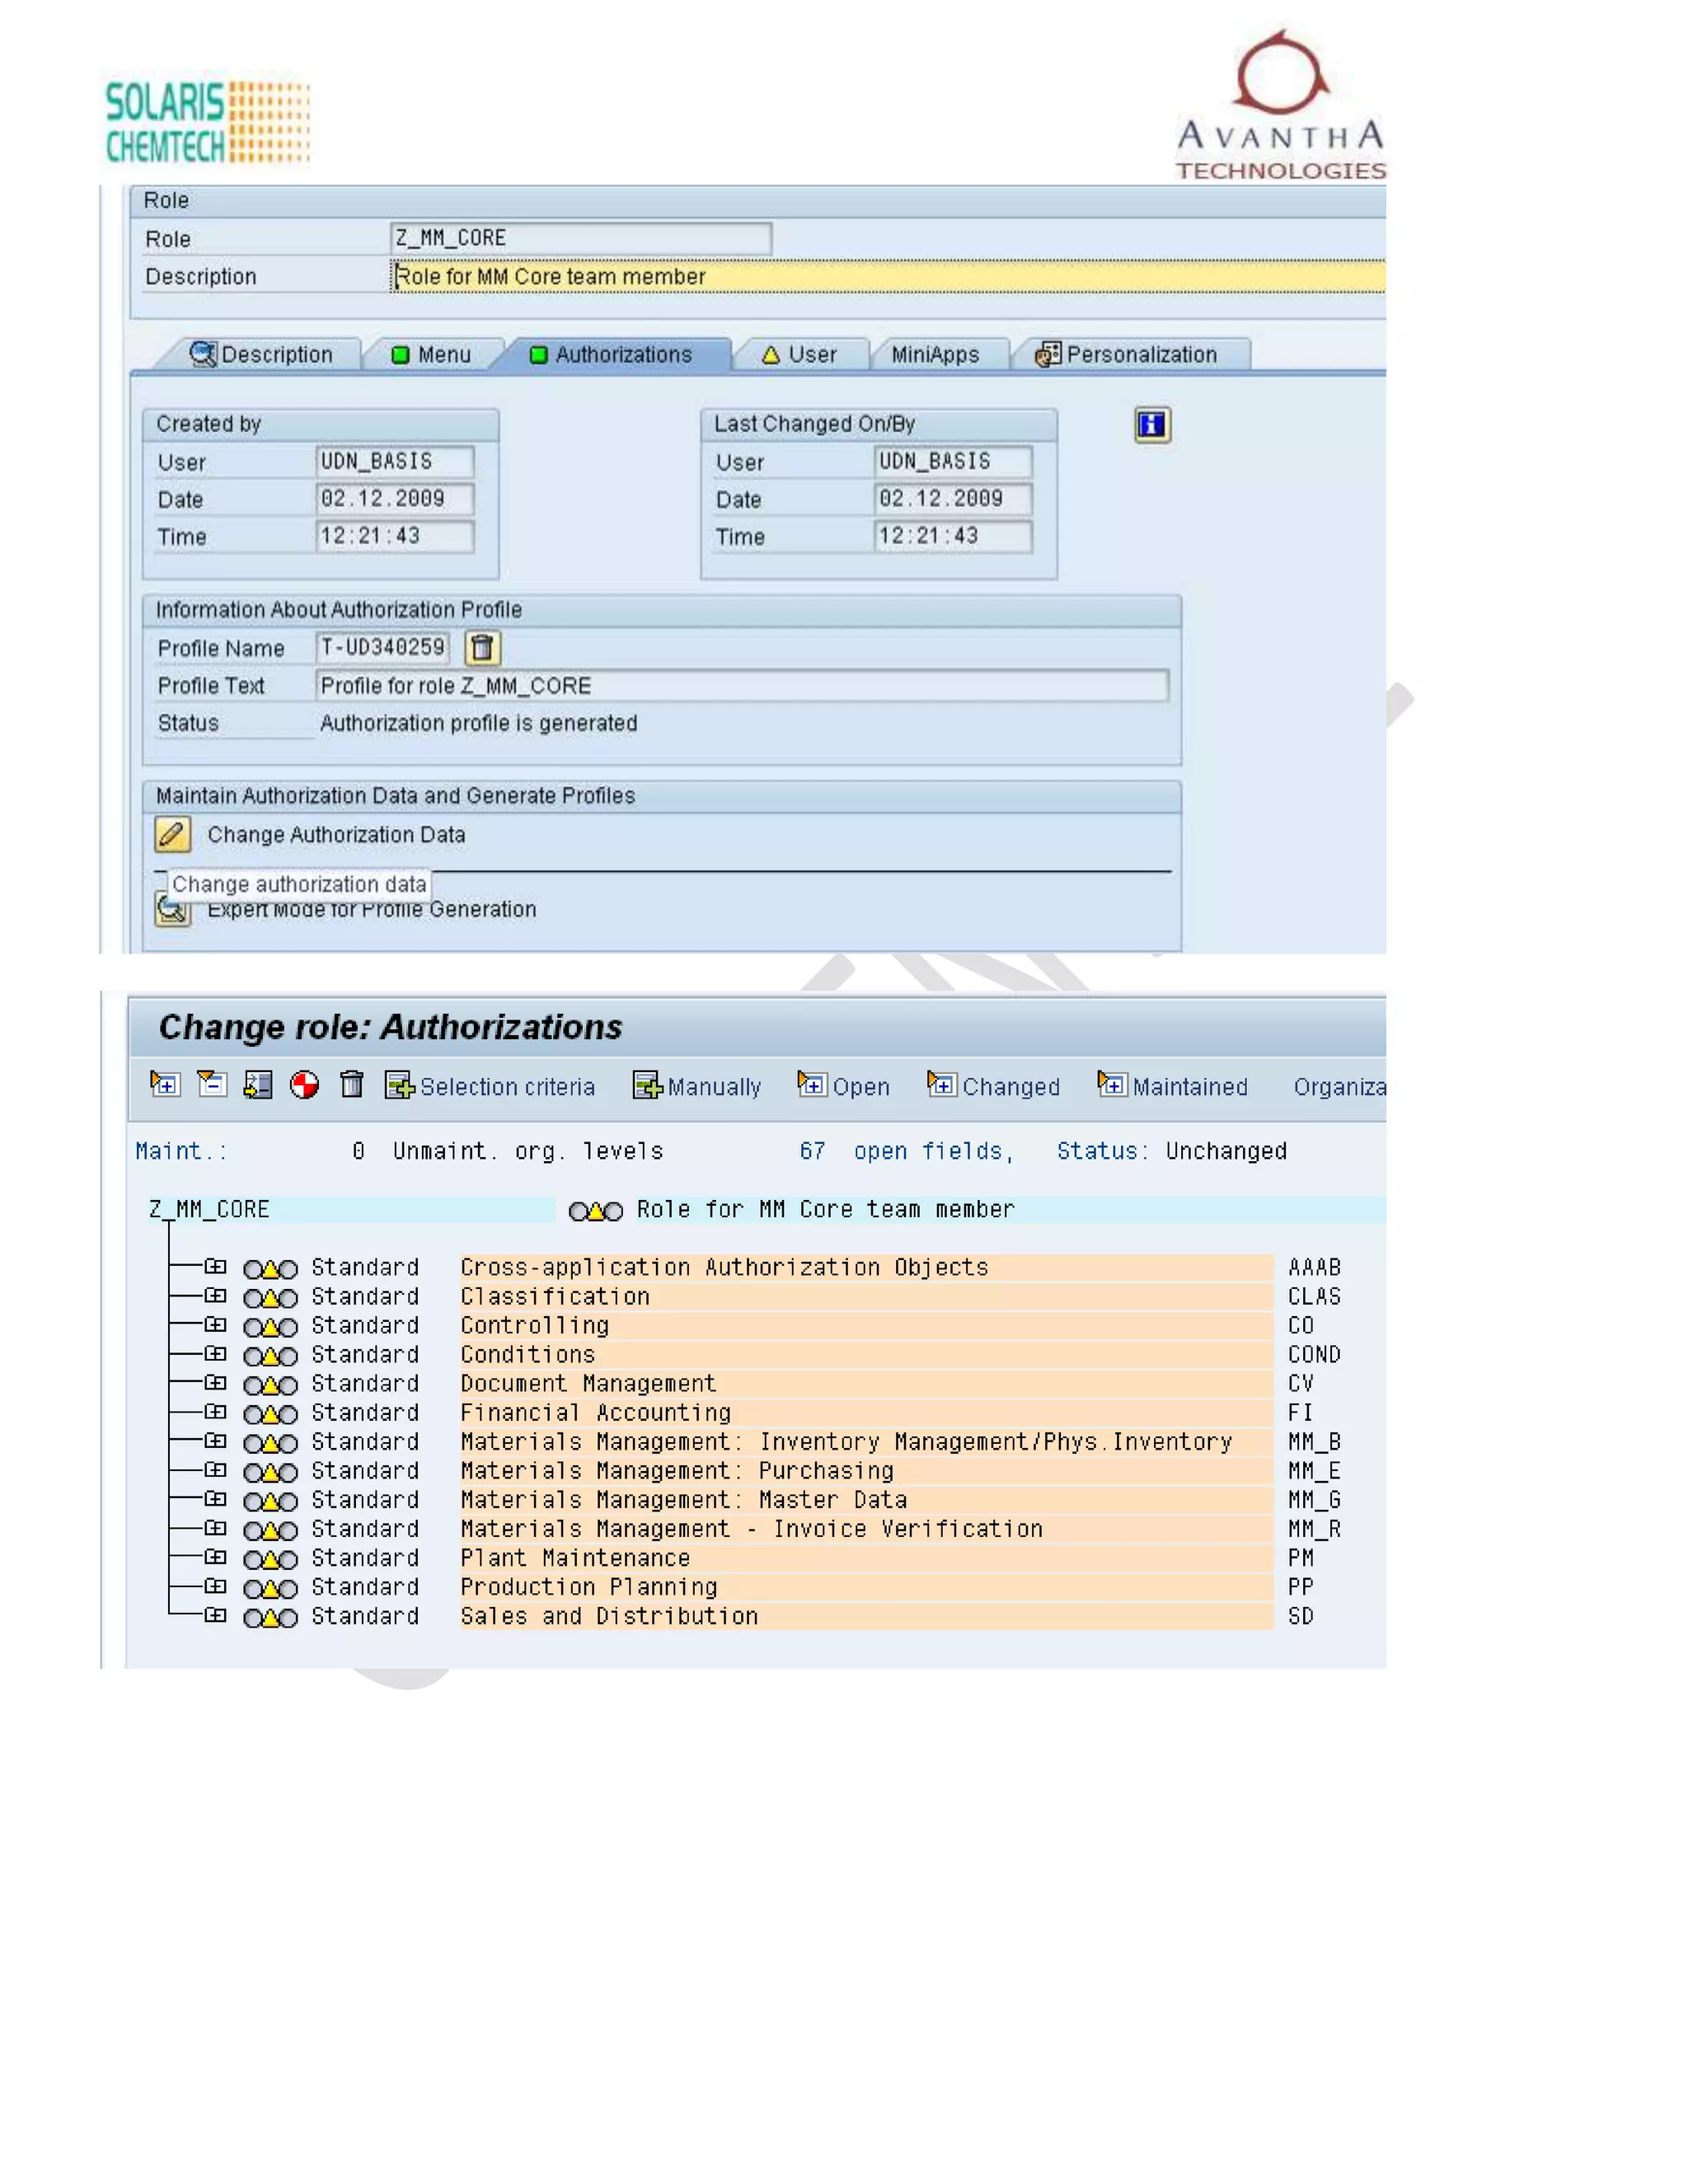1688x2184 pixels.
Task: Expand the Financial Accounting tree node
Action: tap(215, 1412)
